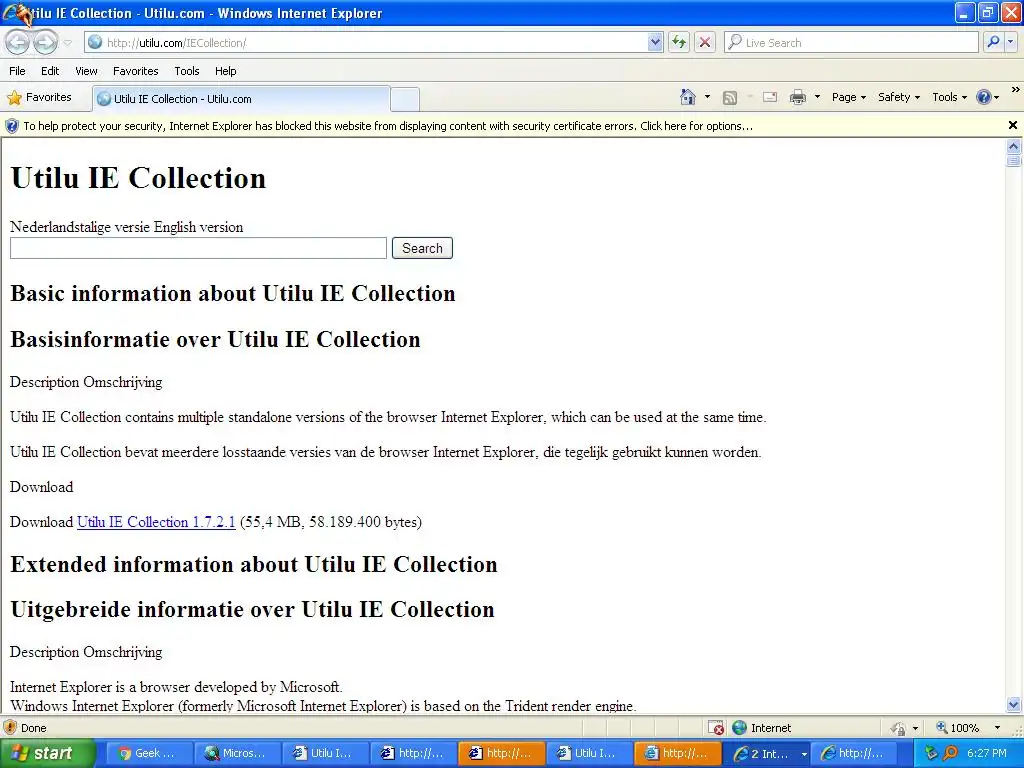The image size is (1024, 768).
Task: Switch to the first Utilu I... taskbar window
Action: [x=325, y=753]
